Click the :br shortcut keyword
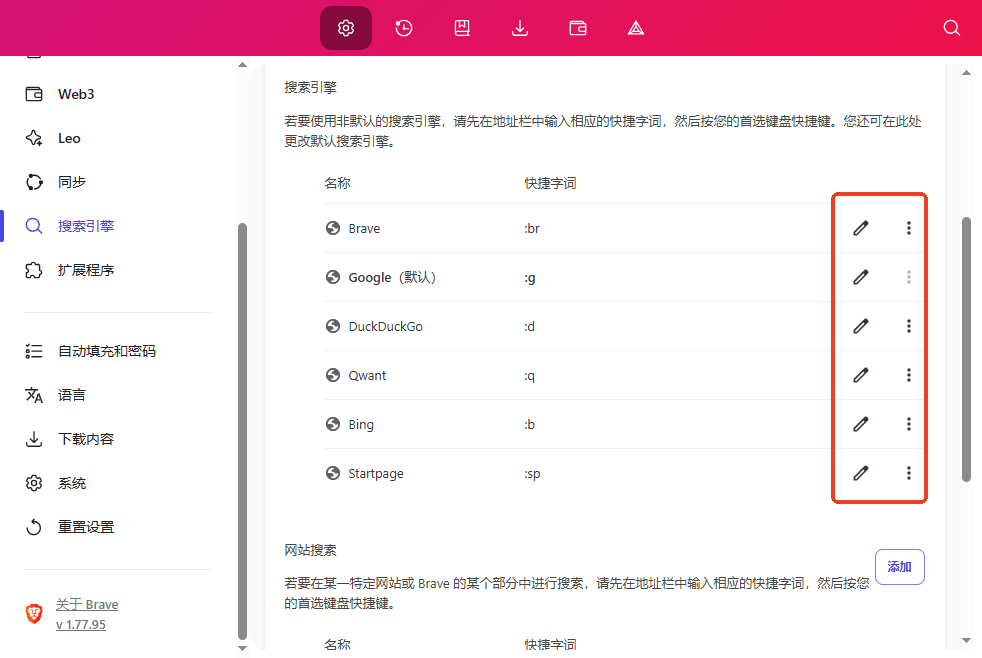Screen dimensions: 982x658 (532, 229)
